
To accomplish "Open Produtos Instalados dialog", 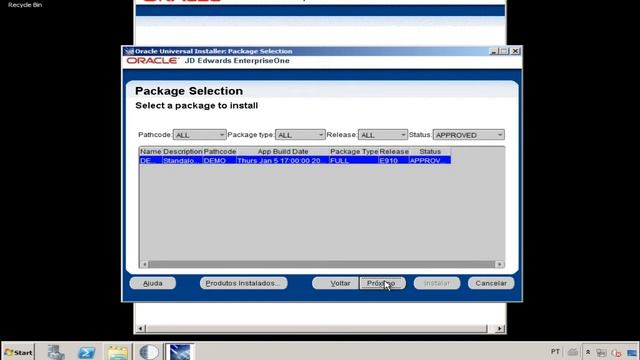I will coord(243,283).
